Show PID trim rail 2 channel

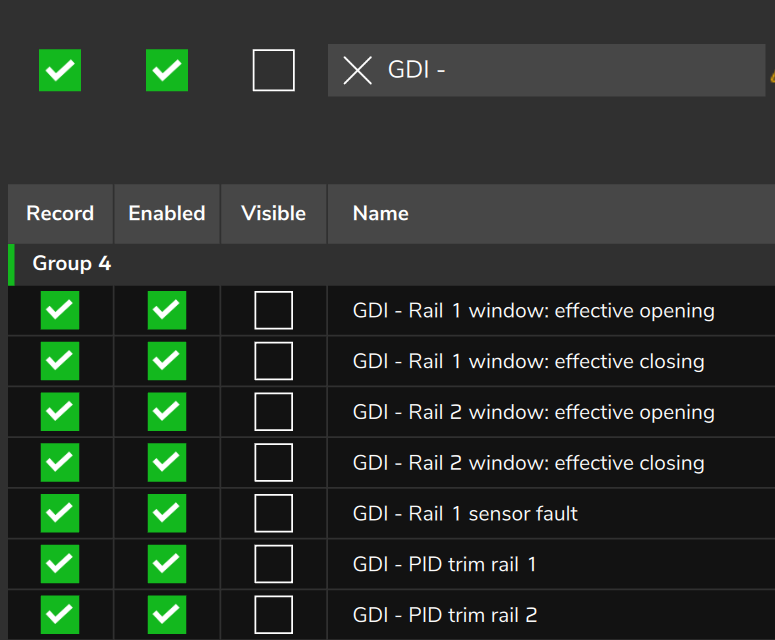273,615
